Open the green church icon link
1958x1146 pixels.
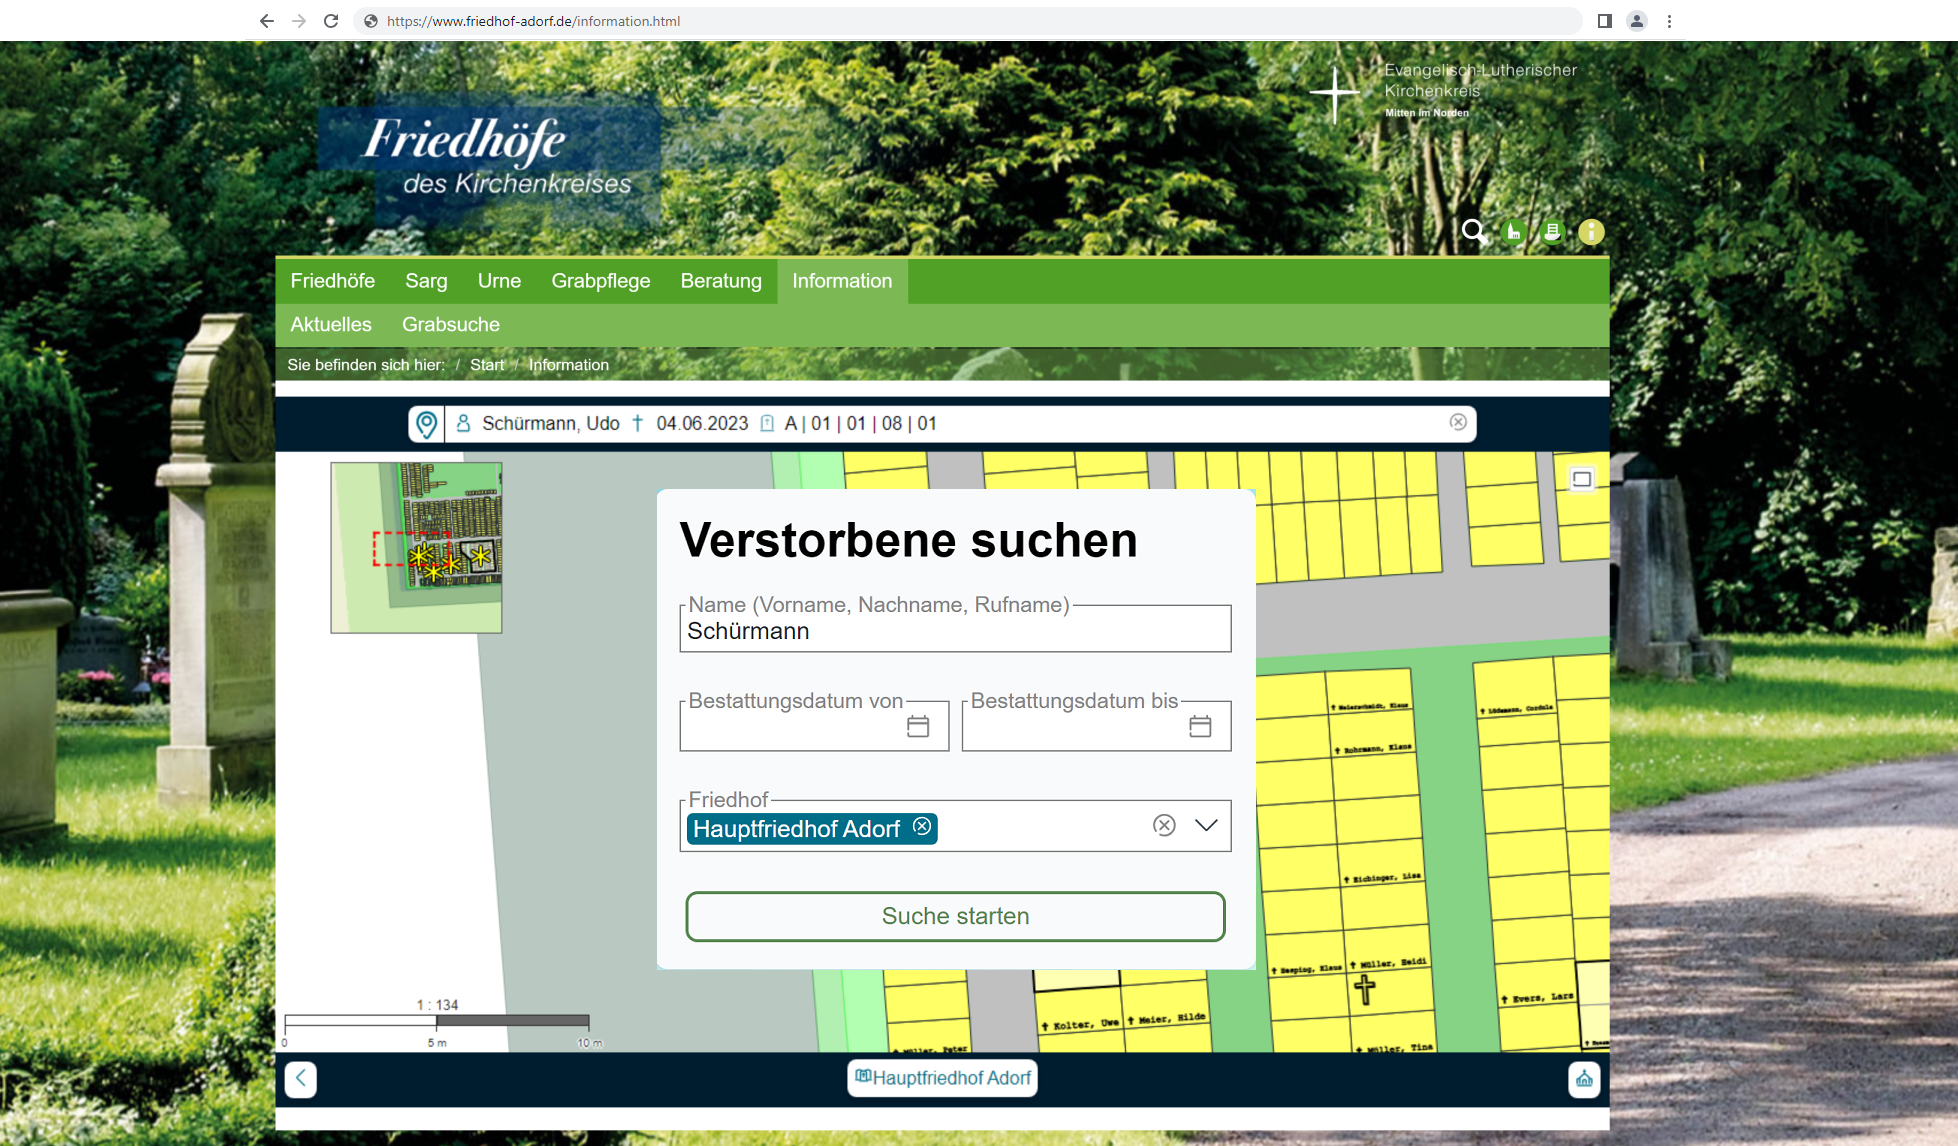[x=1515, y=232]
